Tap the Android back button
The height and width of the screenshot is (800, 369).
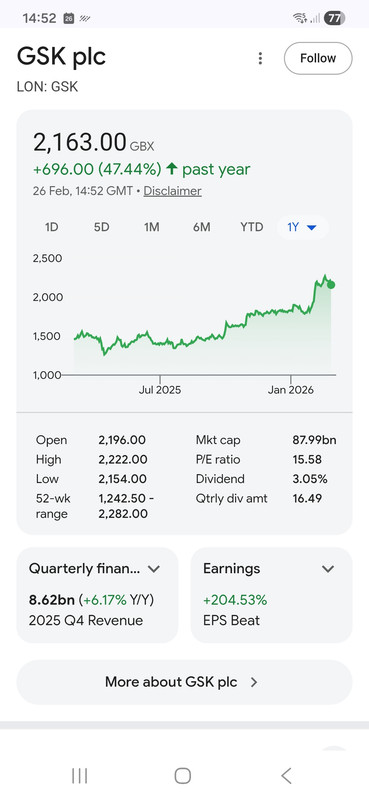point(286,776)
